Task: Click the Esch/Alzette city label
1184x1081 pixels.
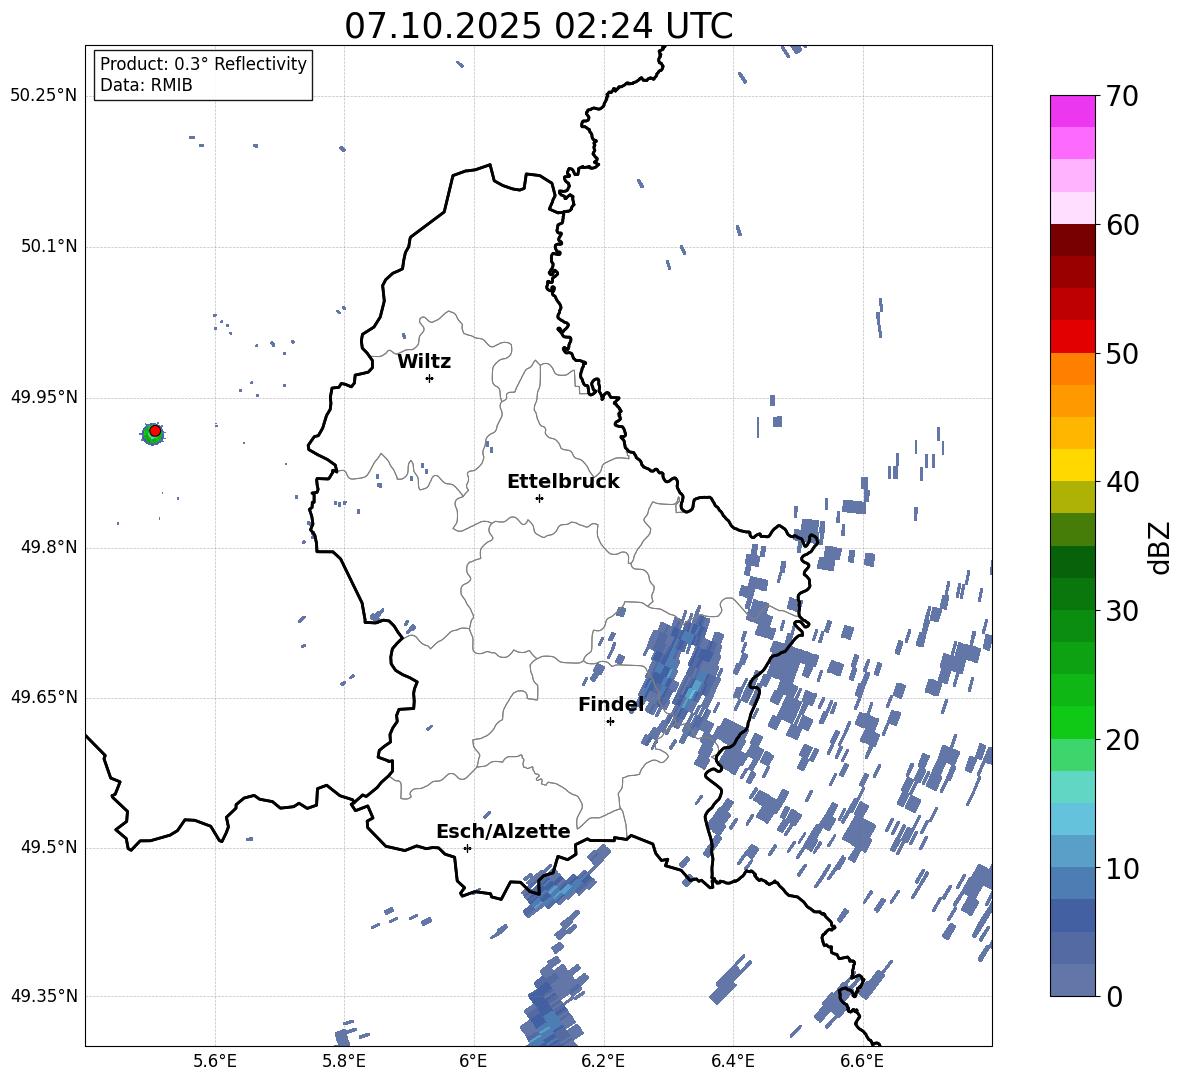Action: click(503, 831)
